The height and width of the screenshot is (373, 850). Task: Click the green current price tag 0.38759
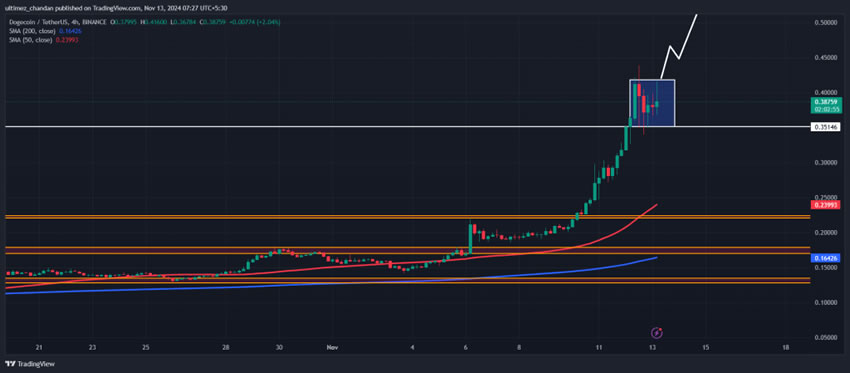826,101
